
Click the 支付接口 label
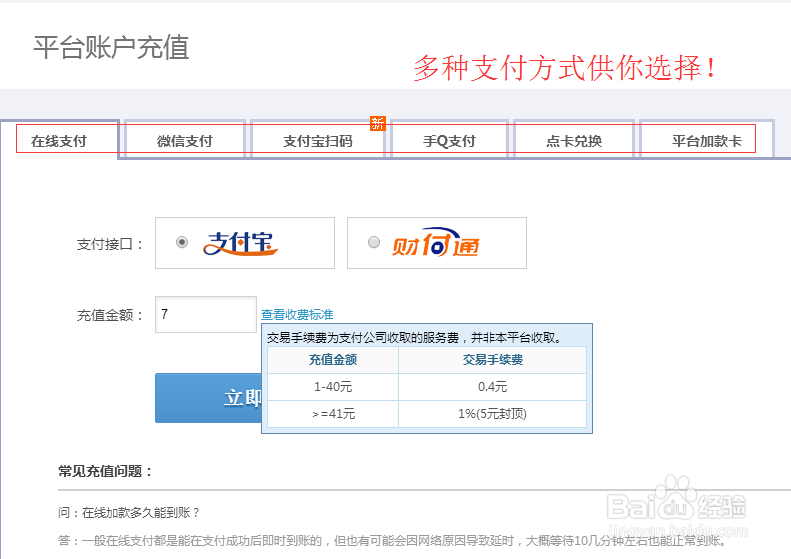tap(110, 244)
